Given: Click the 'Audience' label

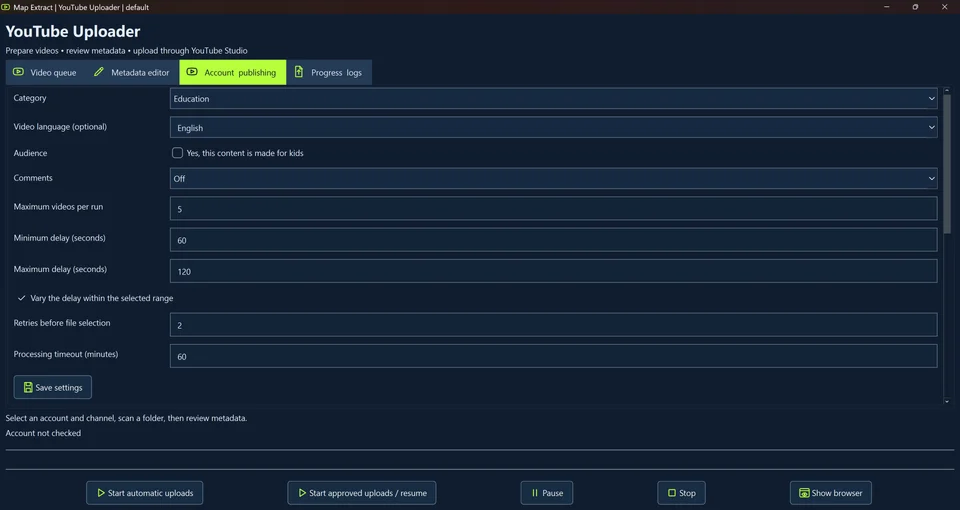Looking at the screenshot, I should 31,153.
